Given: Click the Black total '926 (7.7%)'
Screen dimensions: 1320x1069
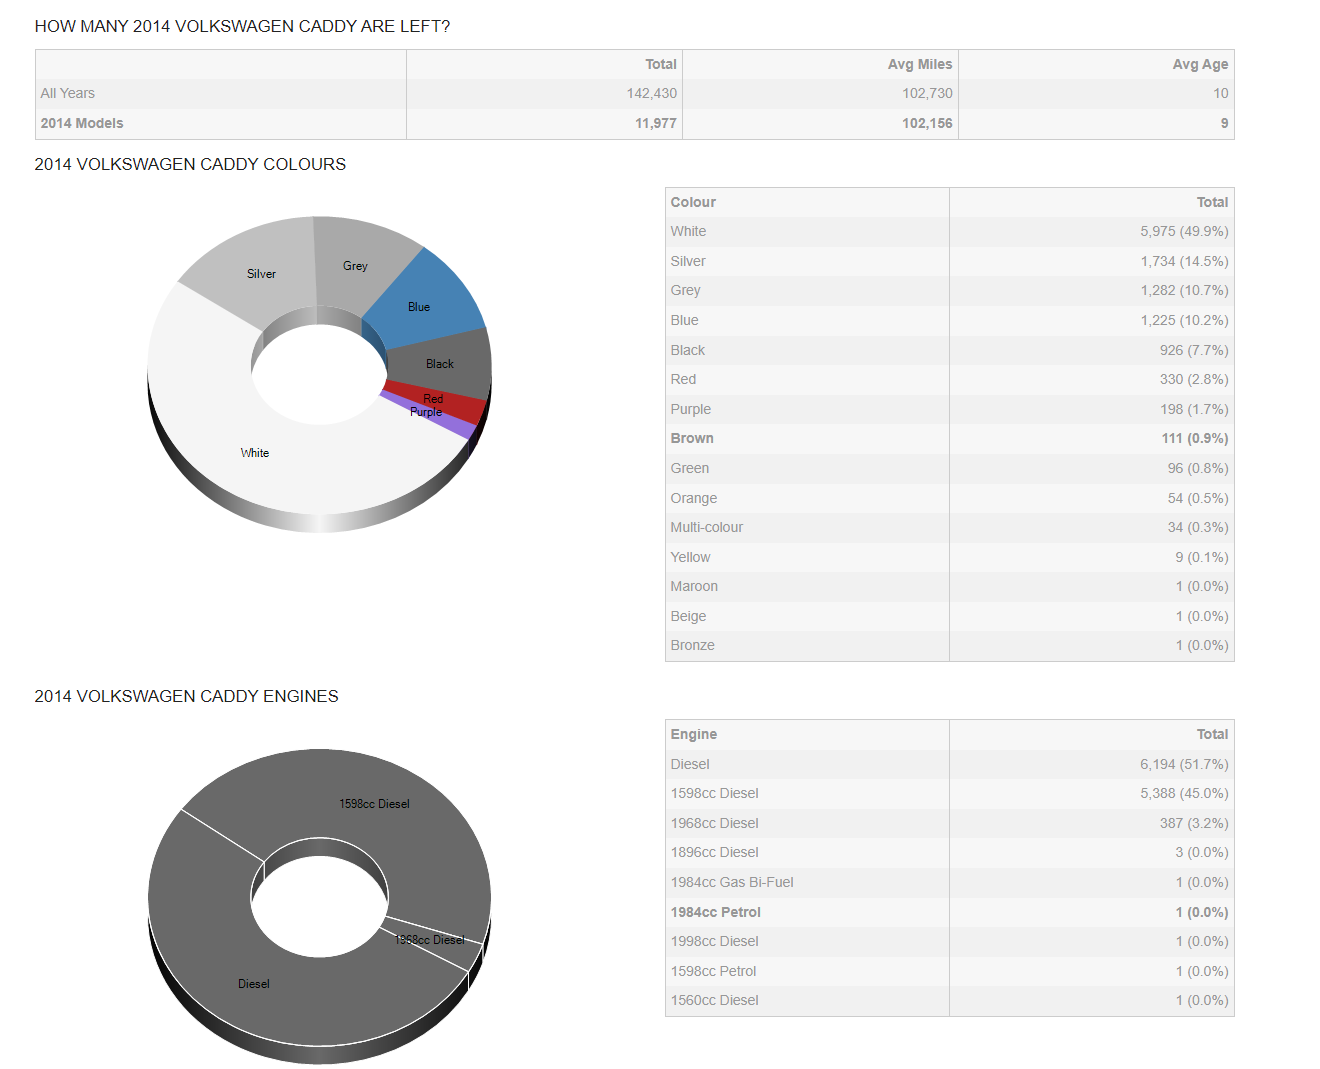Looking at the screenshot, I should tap(1194, 350).
